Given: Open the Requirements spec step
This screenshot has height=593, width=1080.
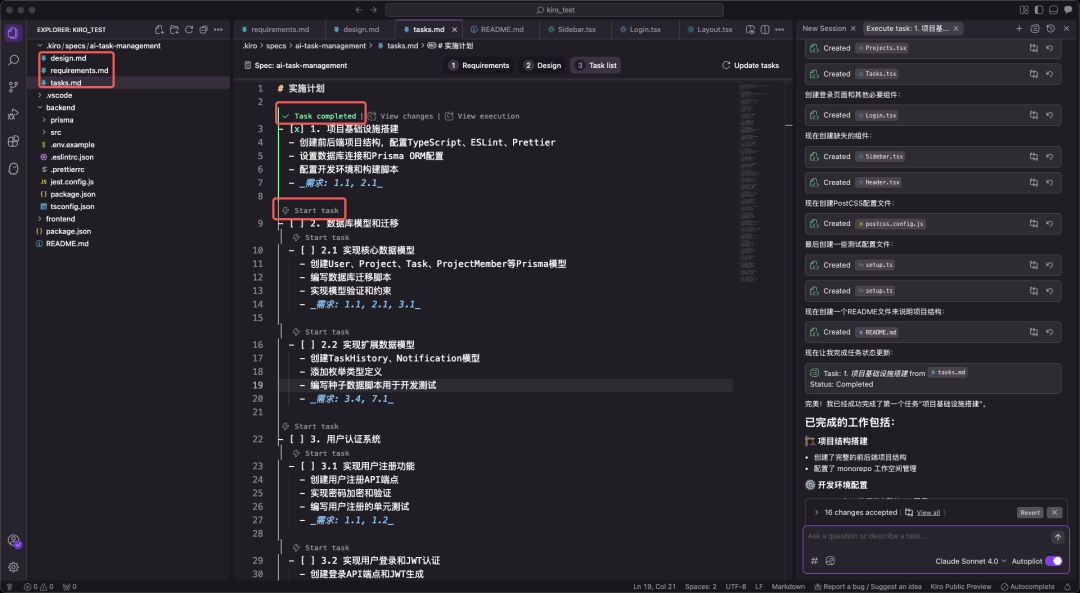Looking at the screenshot, I should 479,65.
